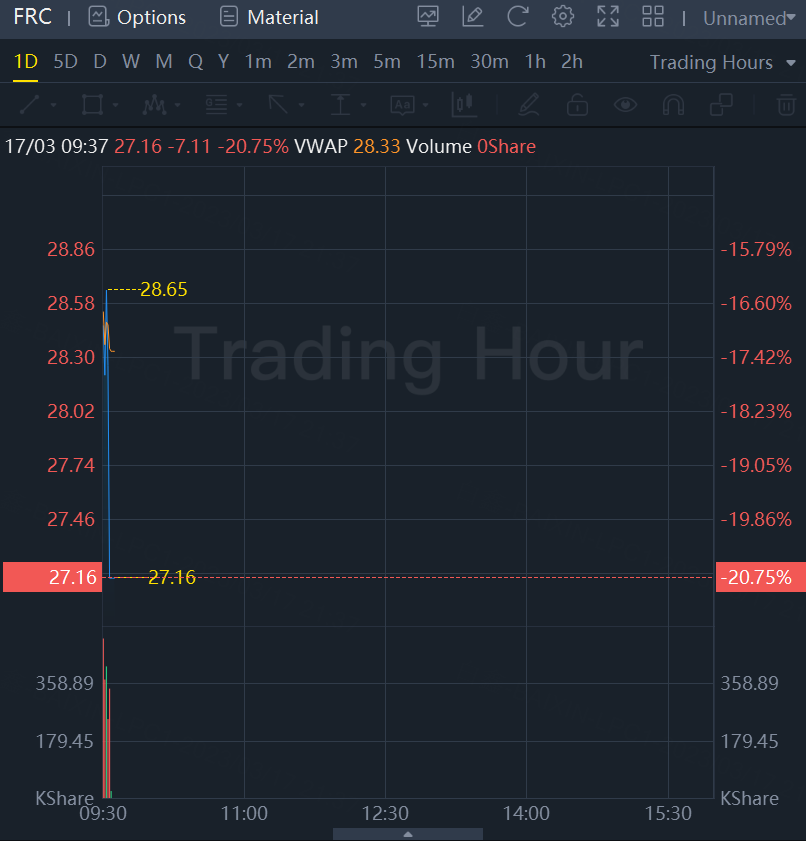Screen dimensions: 806x841
Task: Open the chart monitor icon in header
Action: coord(428,17)
